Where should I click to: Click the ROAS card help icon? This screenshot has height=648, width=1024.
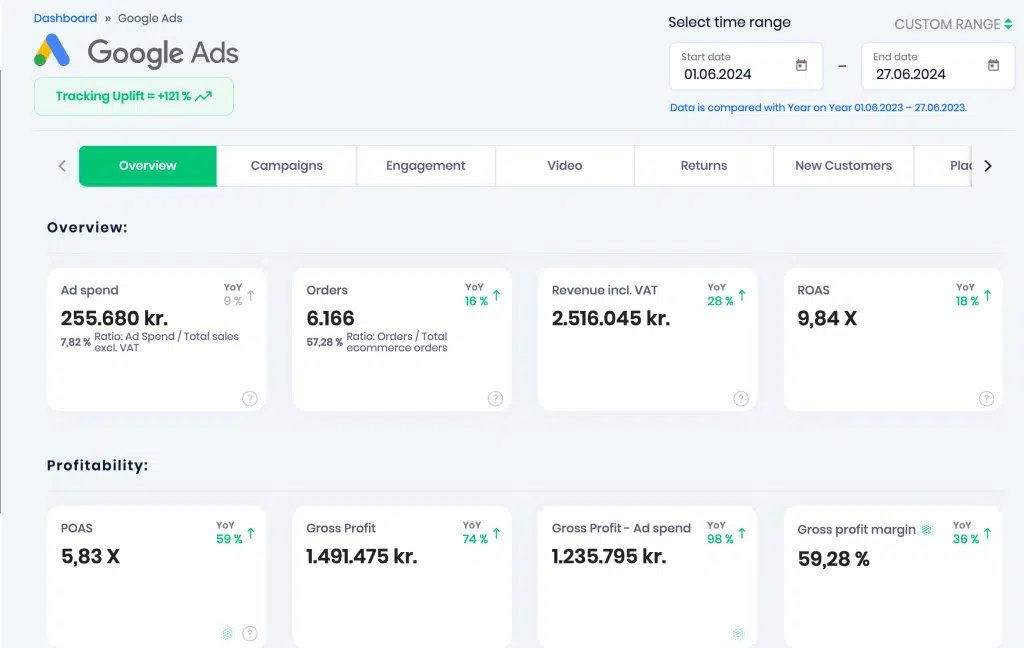pyautogui.click(x=986, y=398)
